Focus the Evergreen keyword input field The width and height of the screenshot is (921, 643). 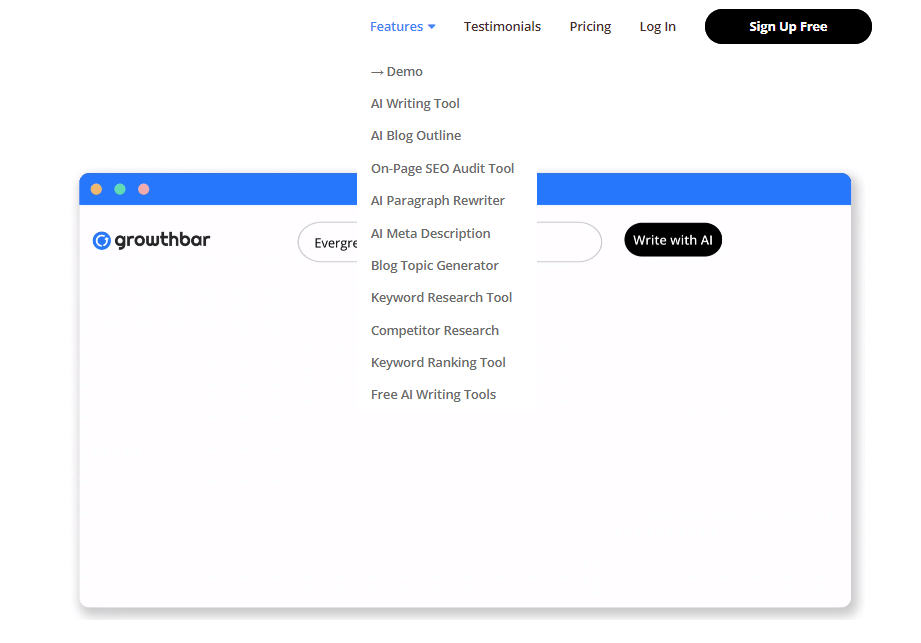450,242
